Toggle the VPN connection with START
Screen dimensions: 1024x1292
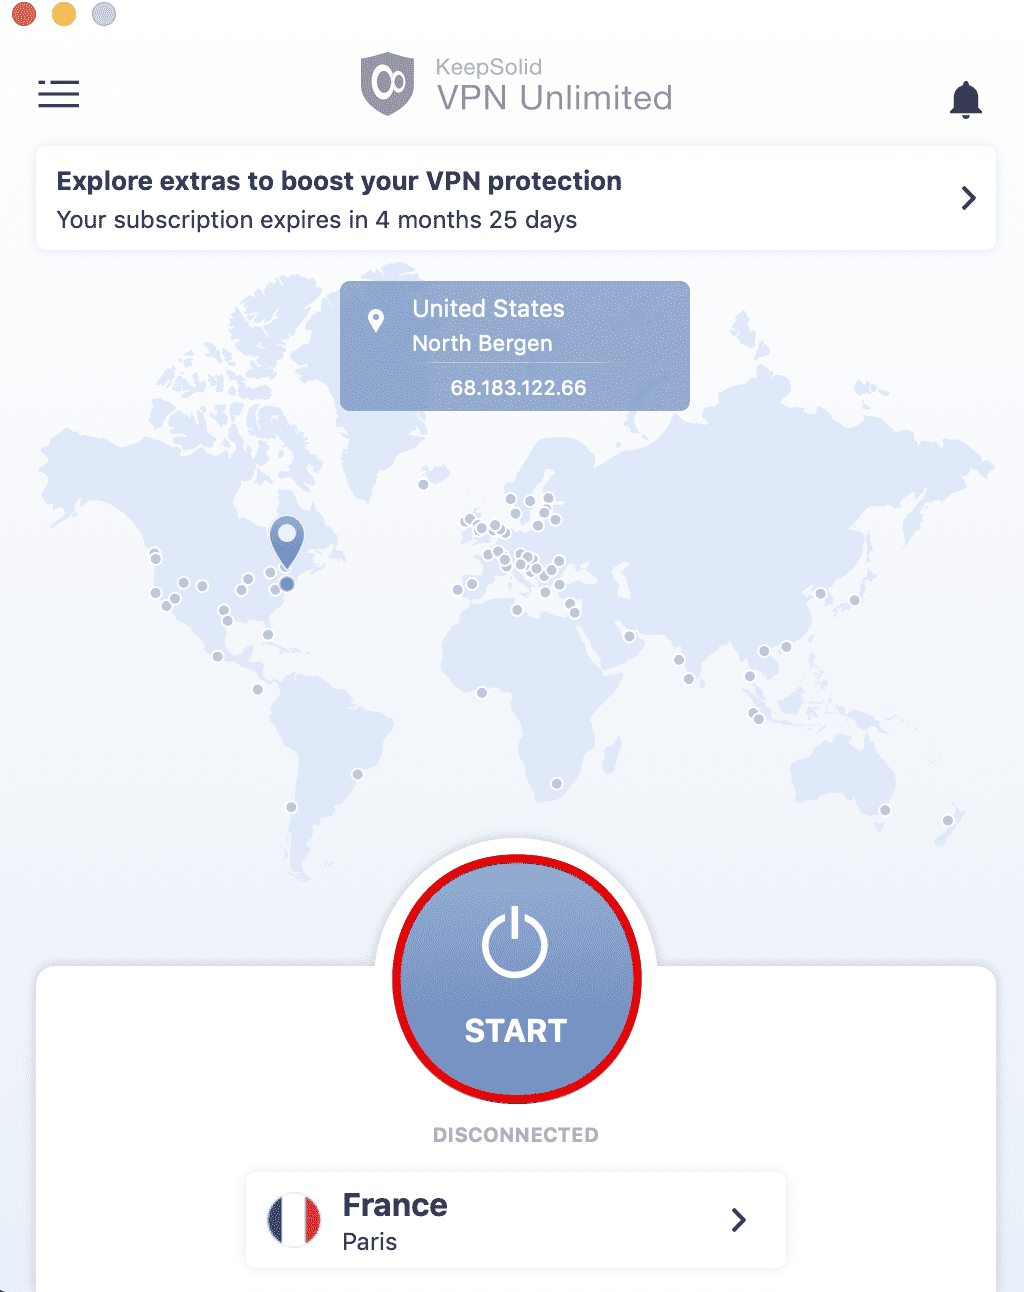pyautogui.click(x=516, y=1030)
